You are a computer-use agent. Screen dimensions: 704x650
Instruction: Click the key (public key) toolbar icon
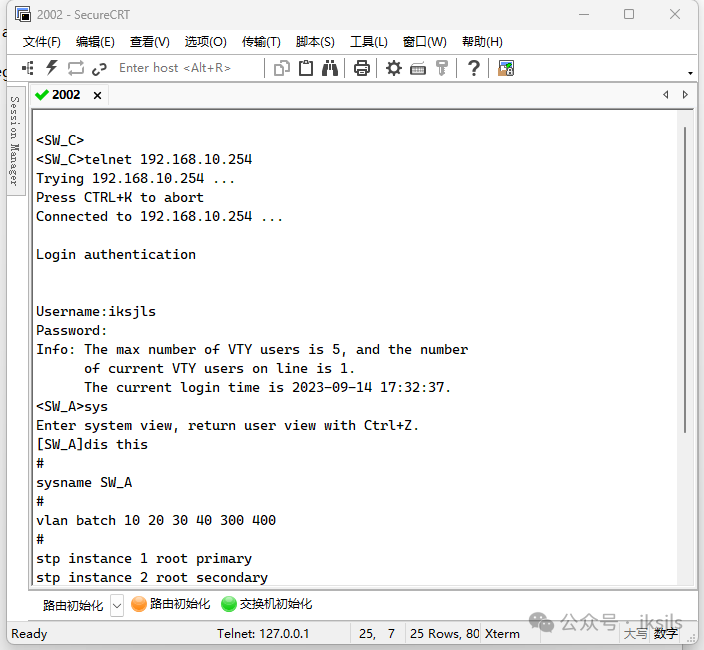[442, 68]
